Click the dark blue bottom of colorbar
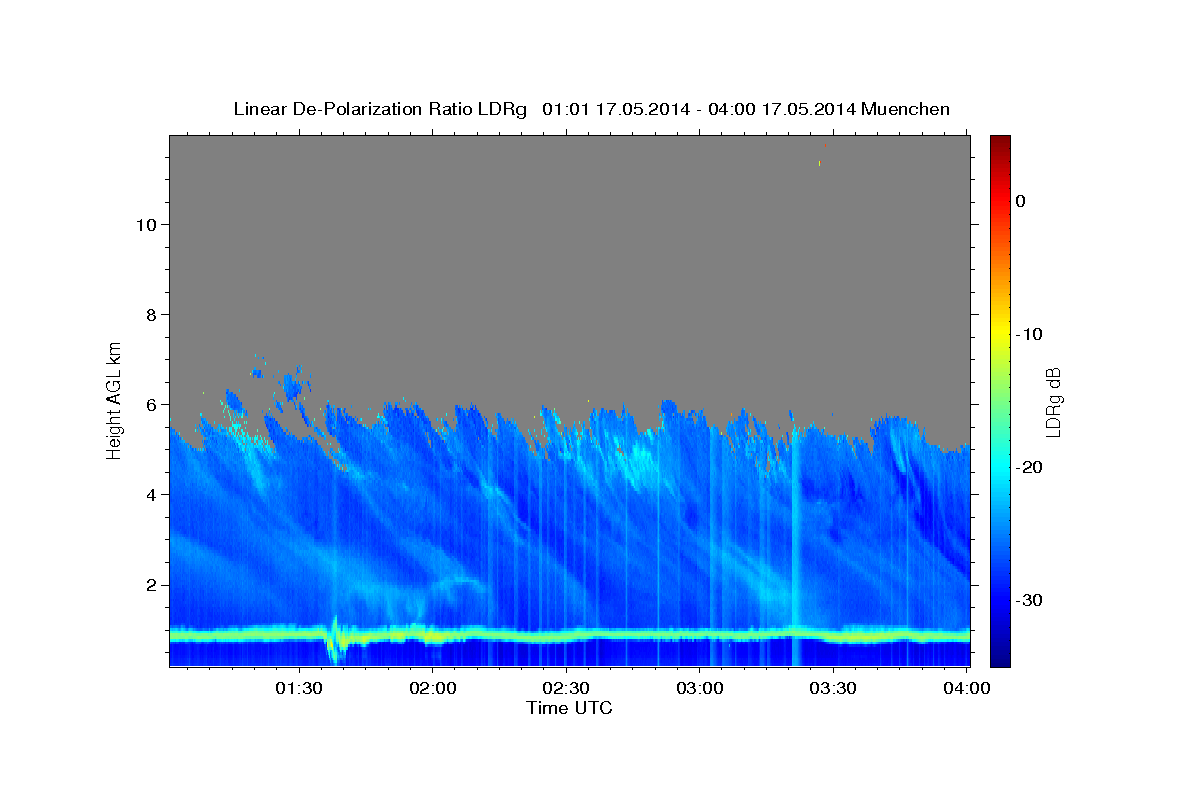Image resolution: width=1200 pixels, height=800 pixels. (x=1000, y=659)
